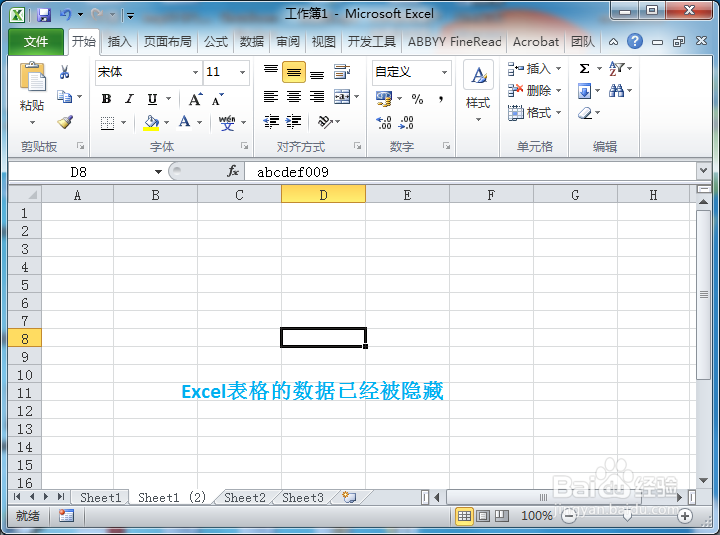
Task: Select the Page Break Preview button
Action: 502,516
